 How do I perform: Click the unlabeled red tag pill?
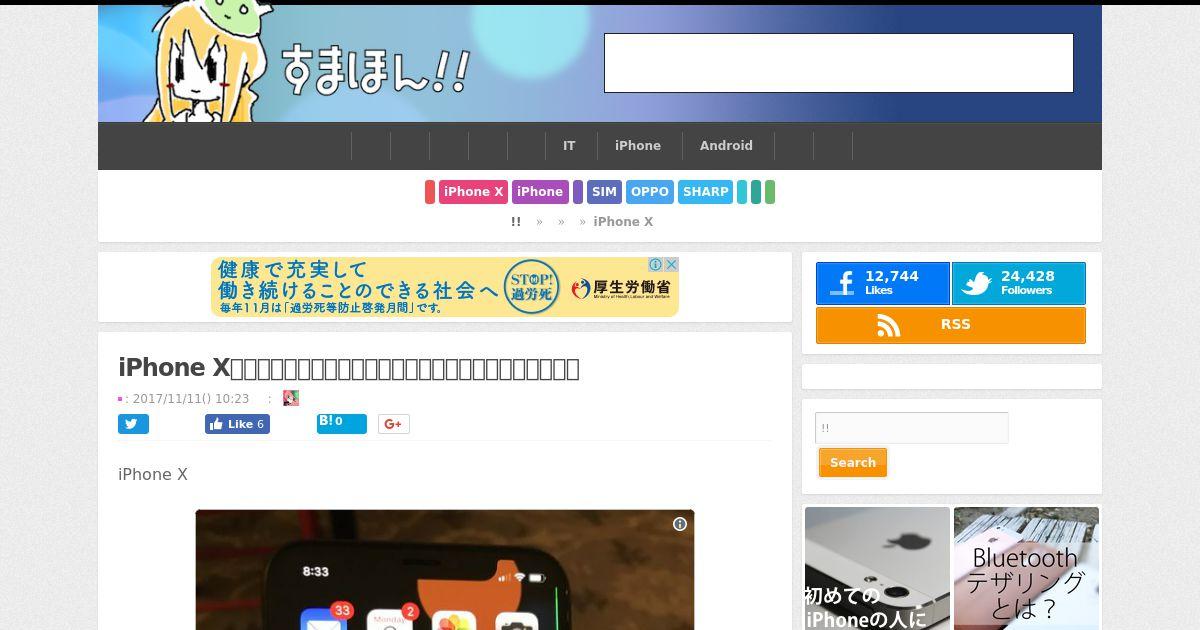pos(430,192)
